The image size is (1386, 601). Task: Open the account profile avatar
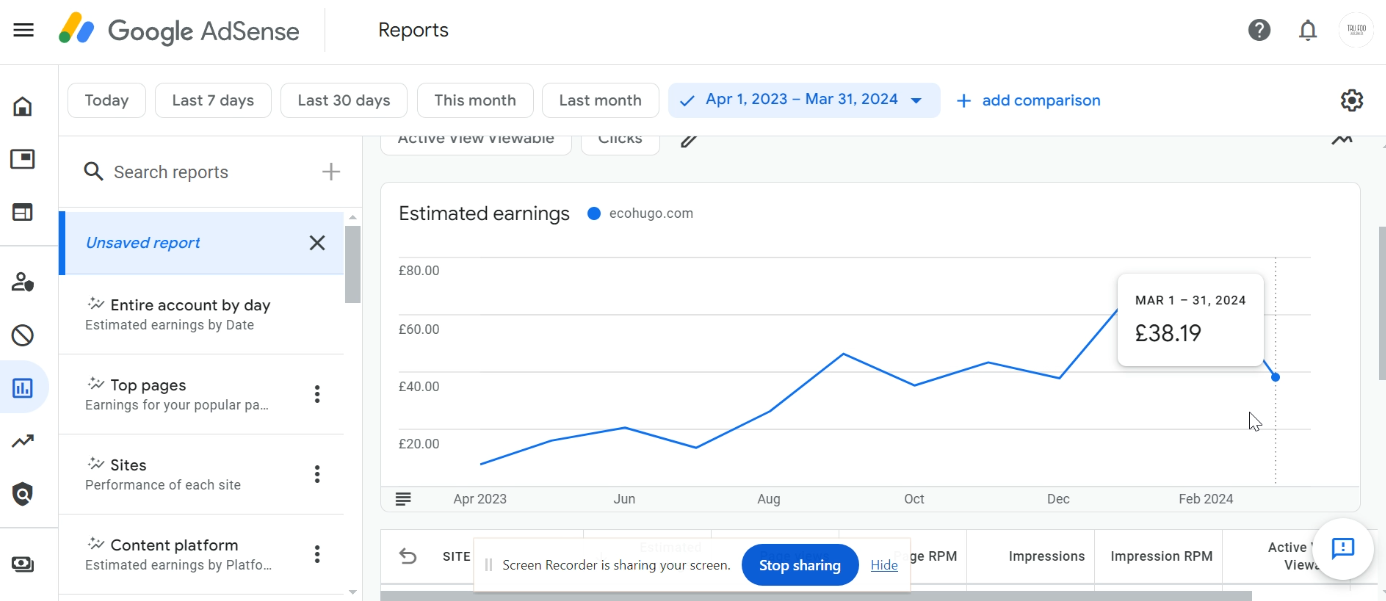point(1356,30)
